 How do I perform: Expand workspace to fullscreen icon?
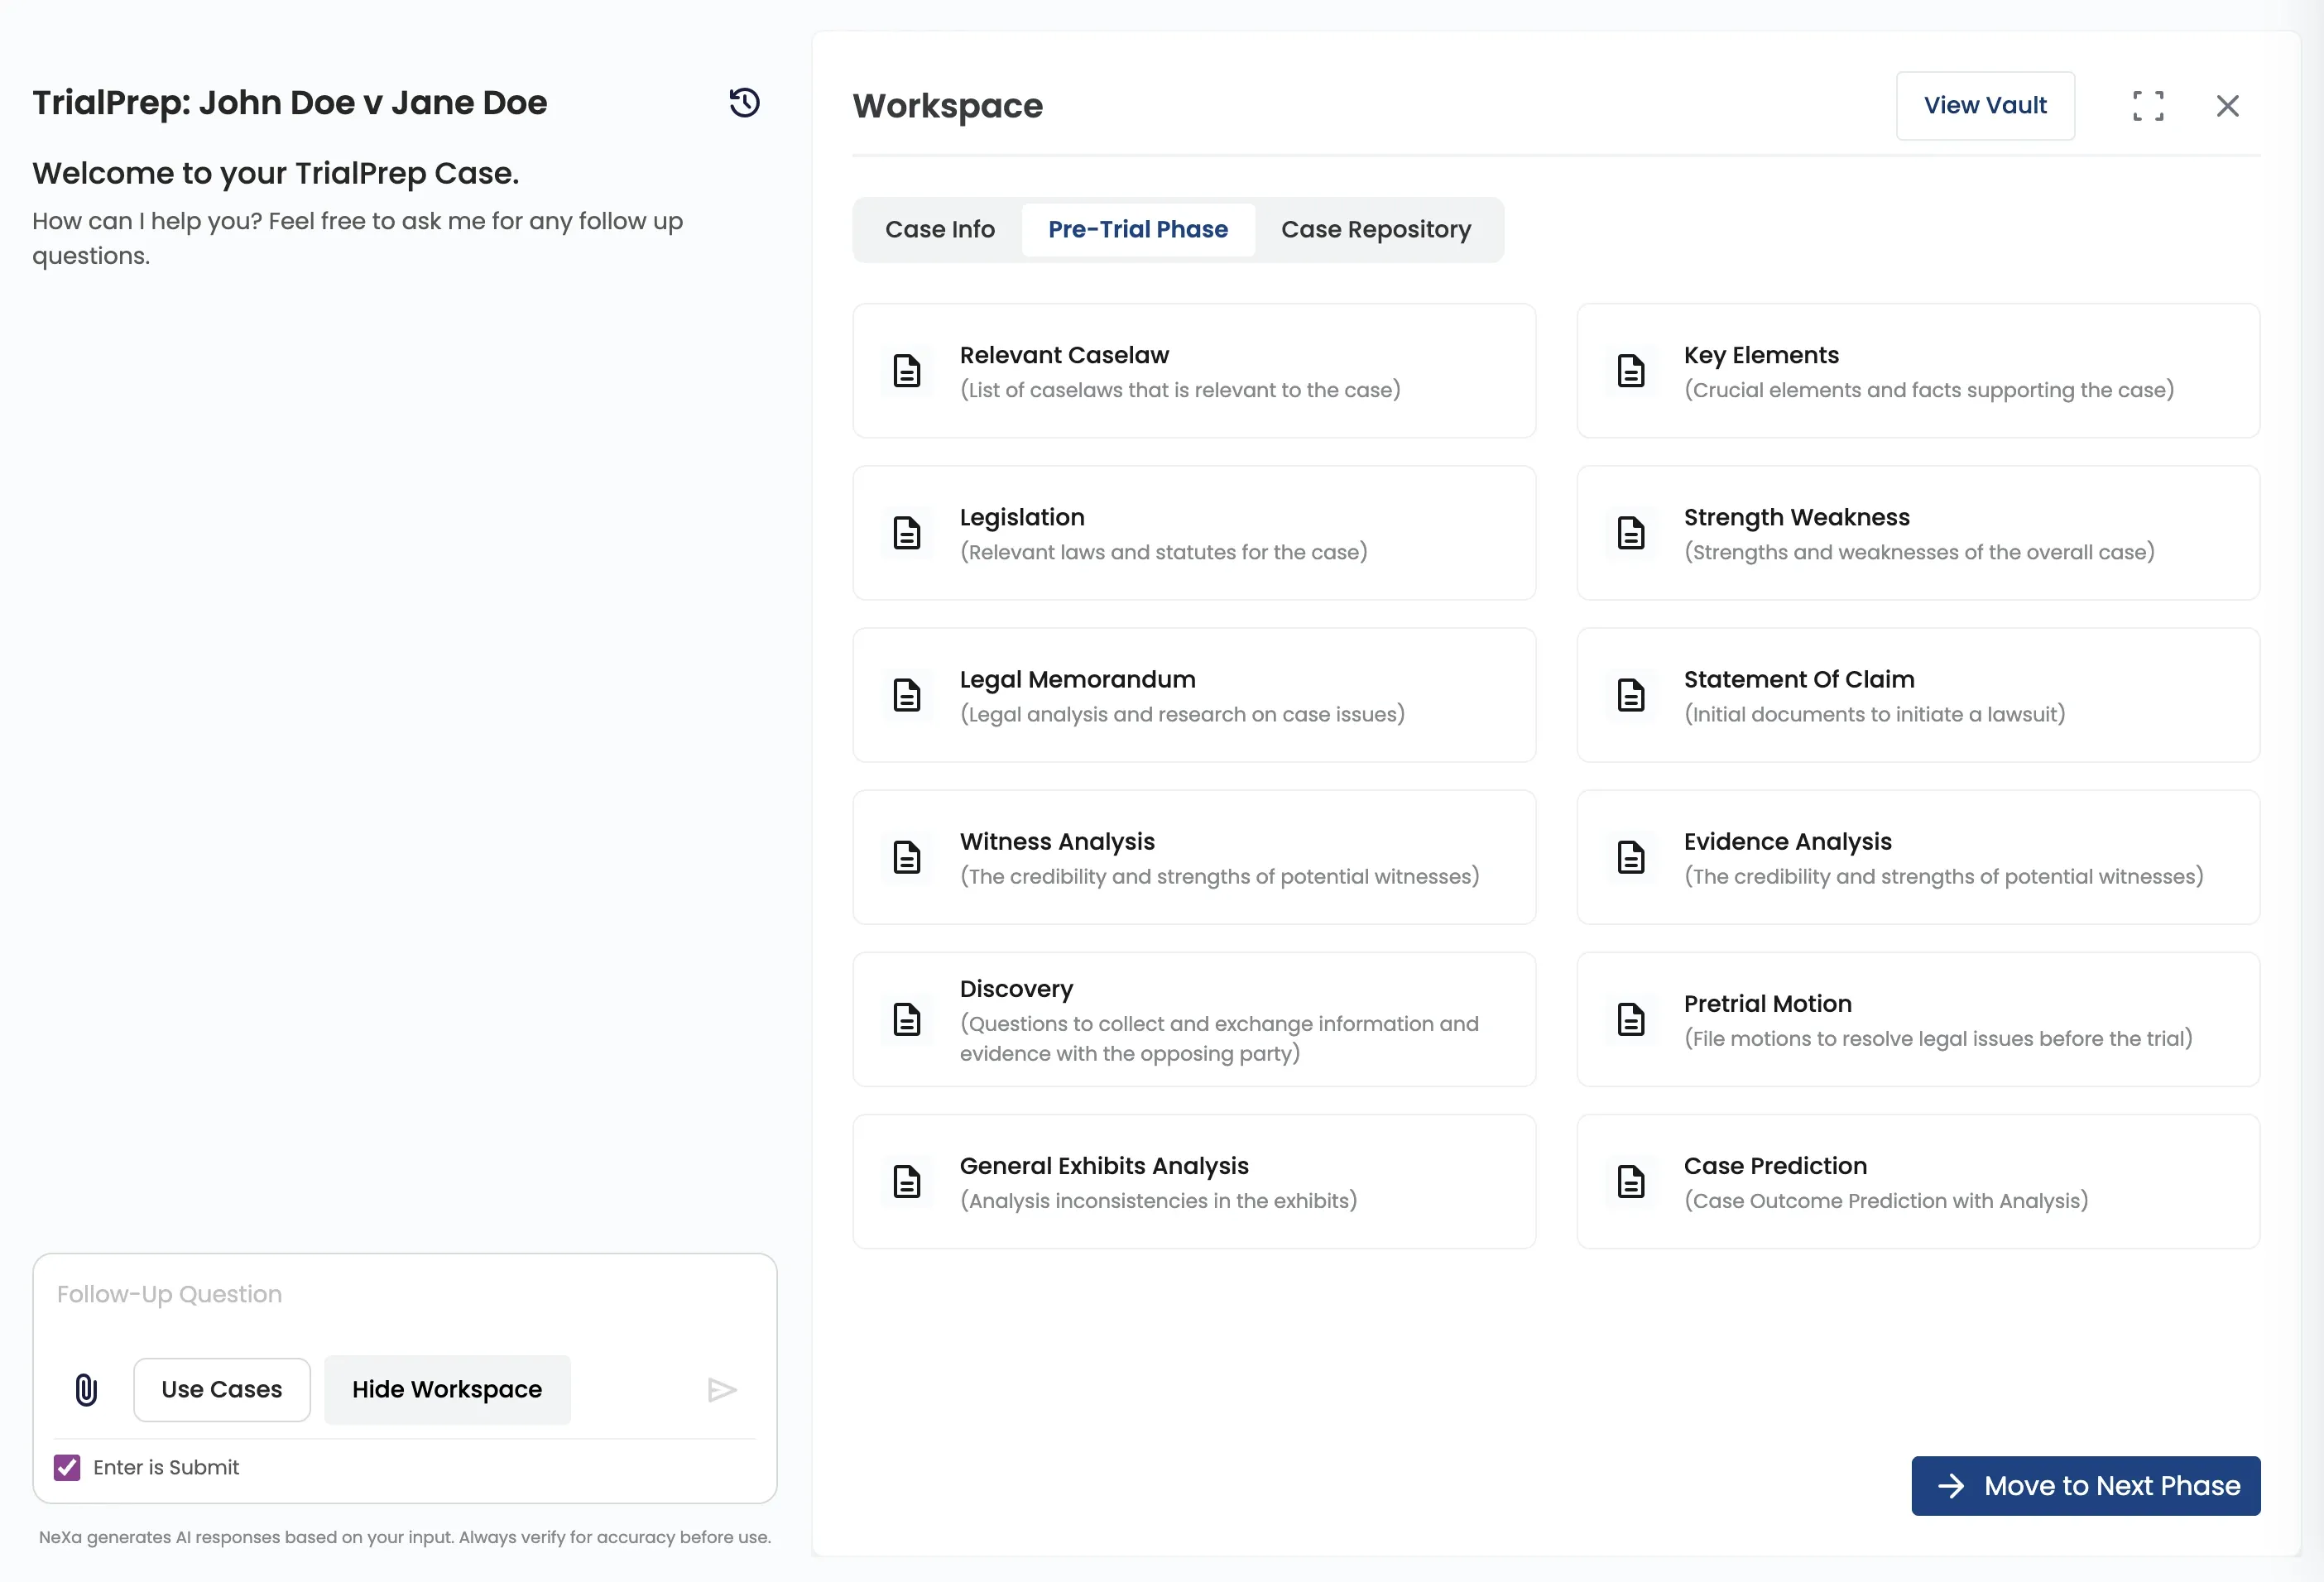click(x=2147, y=106)
